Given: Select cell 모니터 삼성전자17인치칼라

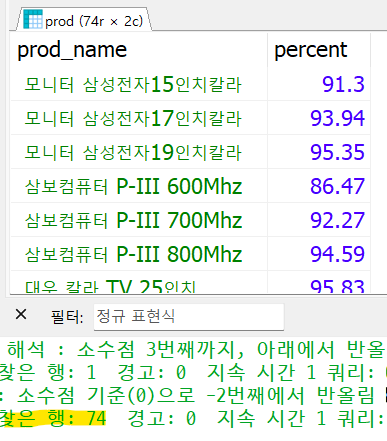Looking at the screenshot, I should pos(139,118).
